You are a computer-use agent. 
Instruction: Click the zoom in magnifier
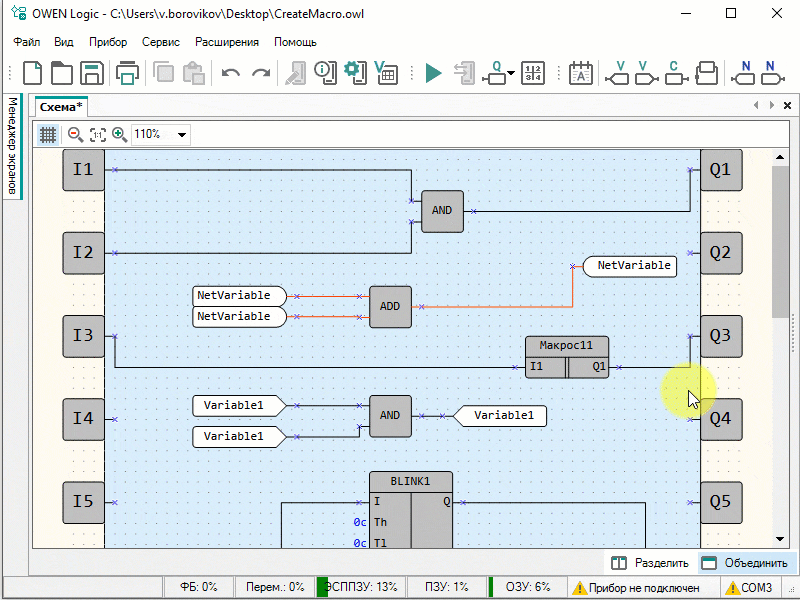[x=119, y=134]
